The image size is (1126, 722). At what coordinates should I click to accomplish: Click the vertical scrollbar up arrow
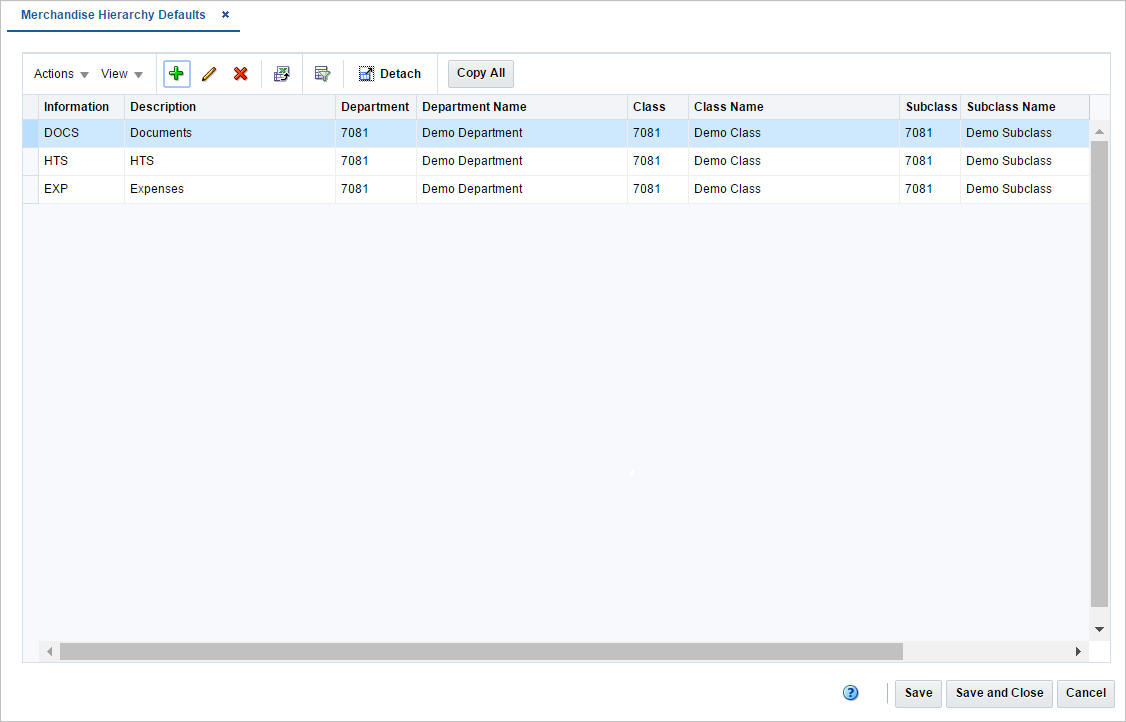tap(1099, 131)
